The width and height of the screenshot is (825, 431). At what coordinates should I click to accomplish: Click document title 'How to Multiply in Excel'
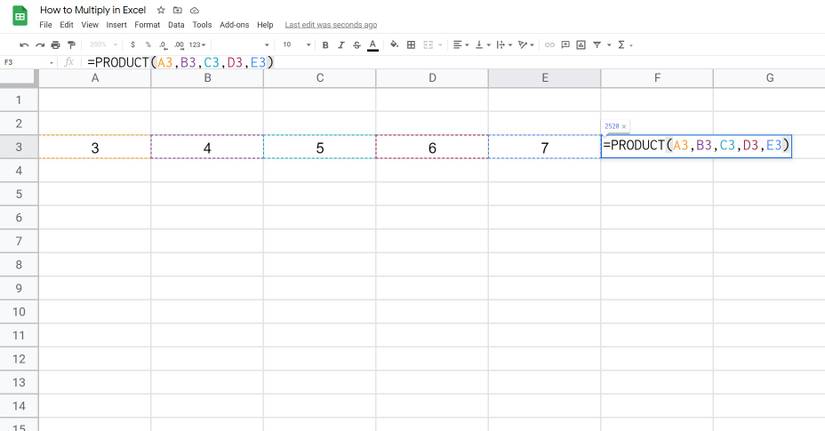click(x=93, y=10)
